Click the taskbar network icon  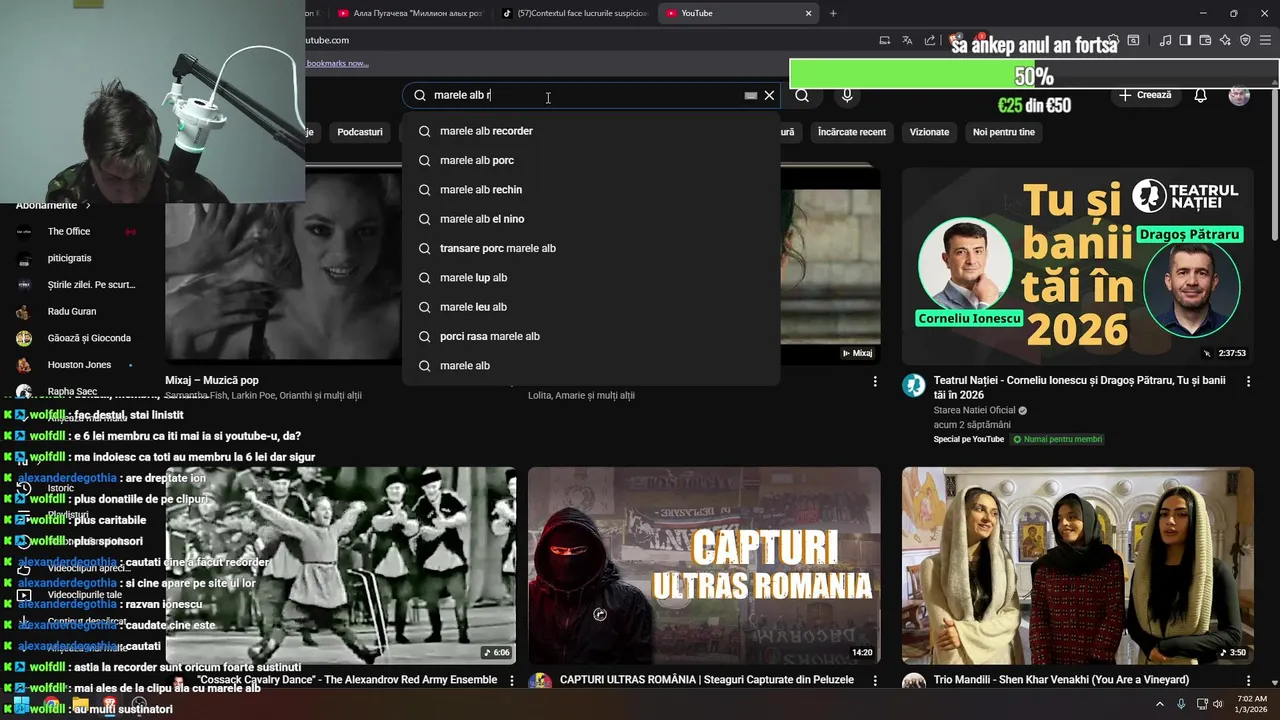point(1200,704)
